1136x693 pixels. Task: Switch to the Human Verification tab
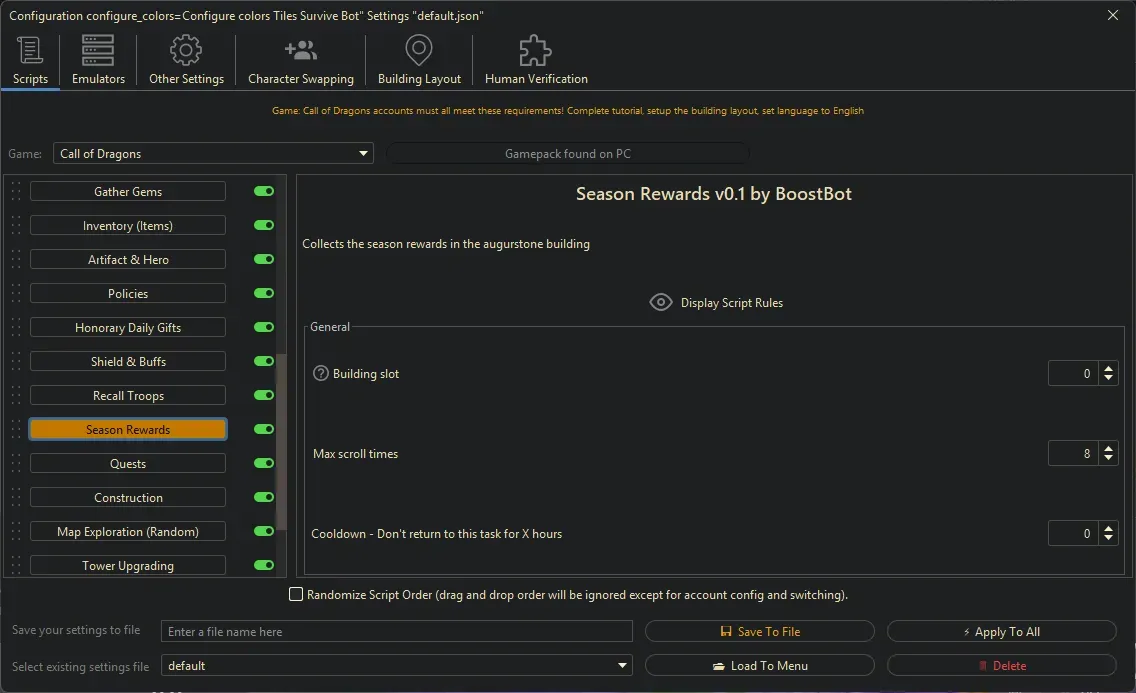point(534,60)
